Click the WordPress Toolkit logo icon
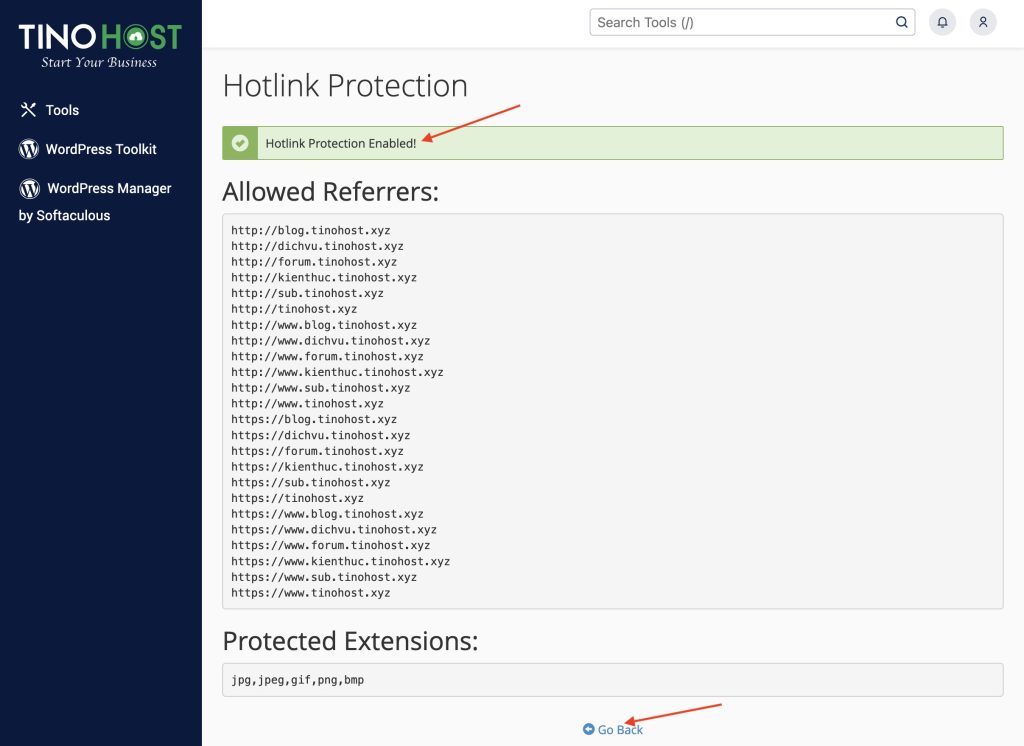This screenshot has height=746, width=1024. (x=29, y=149)
